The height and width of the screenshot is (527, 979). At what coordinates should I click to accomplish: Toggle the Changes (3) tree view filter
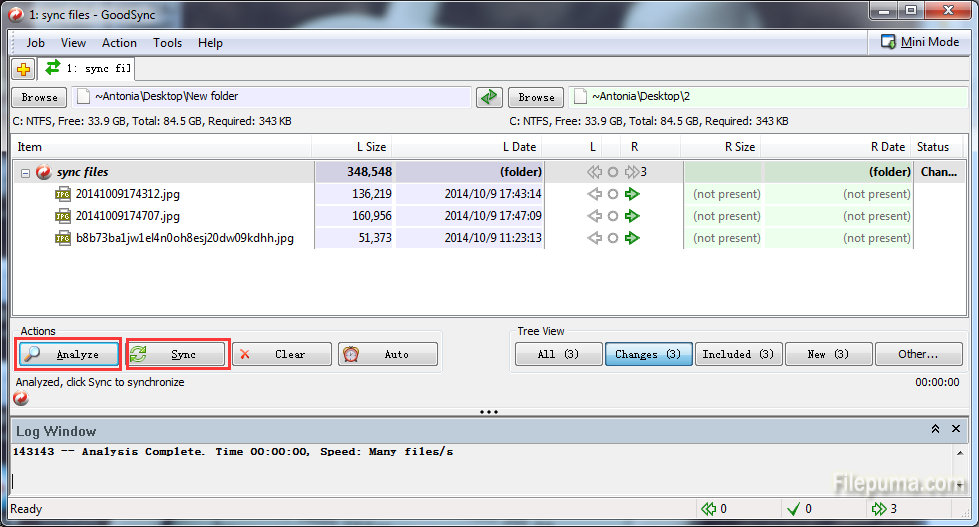click(x=647, y=354)
